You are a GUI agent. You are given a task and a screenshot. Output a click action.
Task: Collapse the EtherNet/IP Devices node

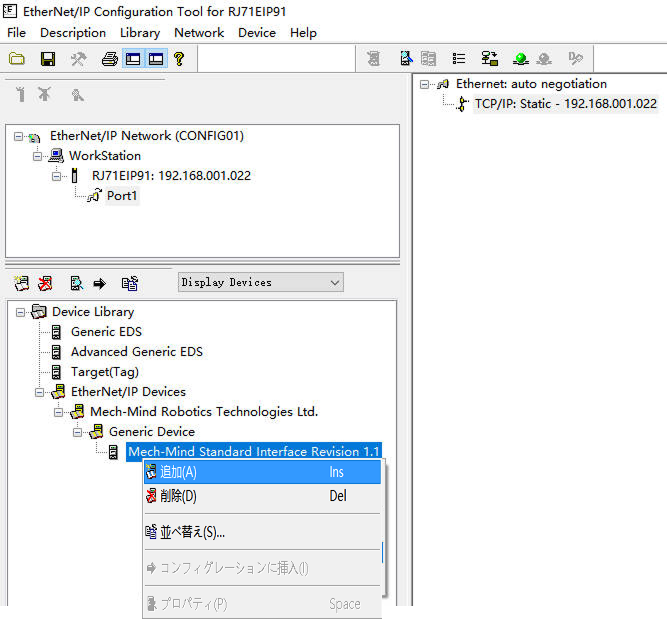tap(41, 392)
